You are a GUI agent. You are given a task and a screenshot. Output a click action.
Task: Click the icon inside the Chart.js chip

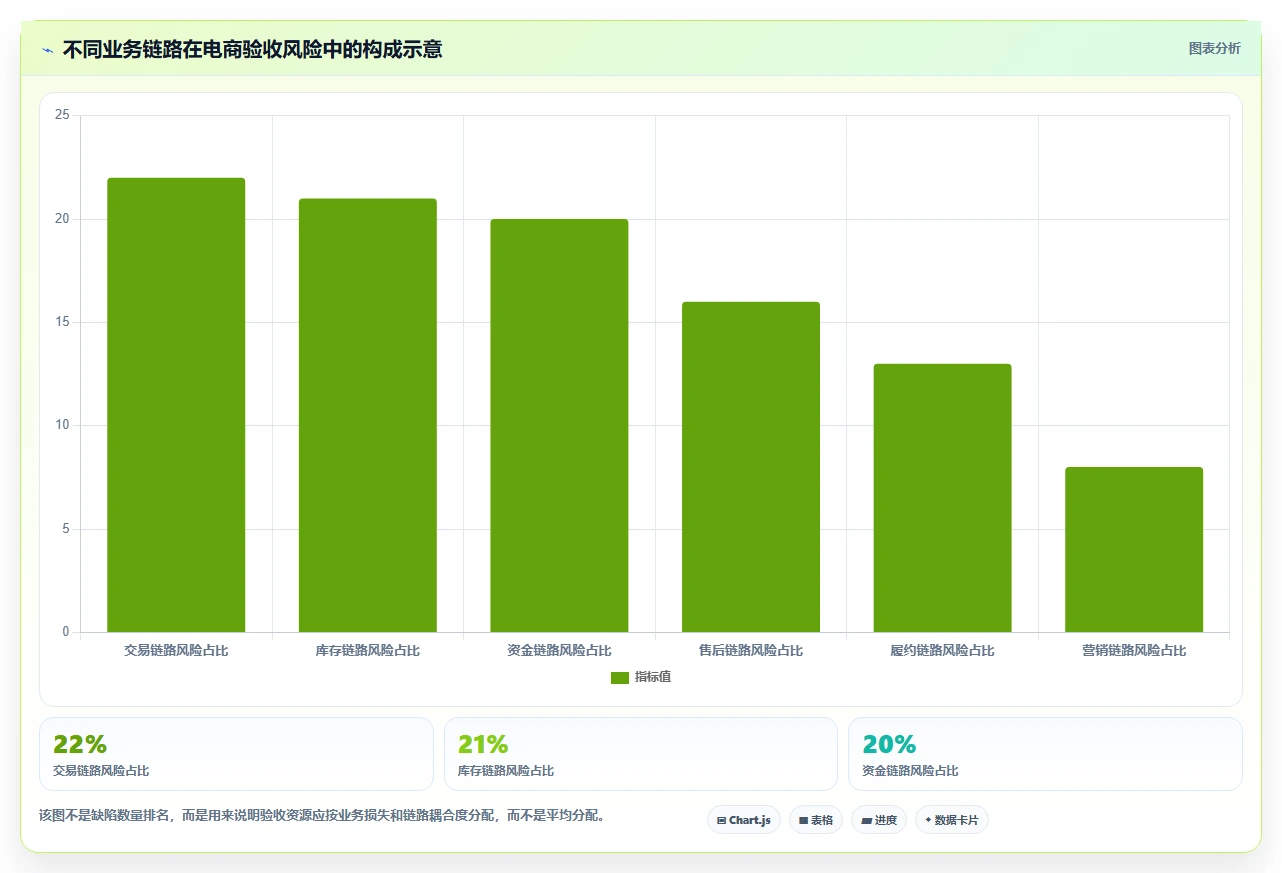(721, 820)
